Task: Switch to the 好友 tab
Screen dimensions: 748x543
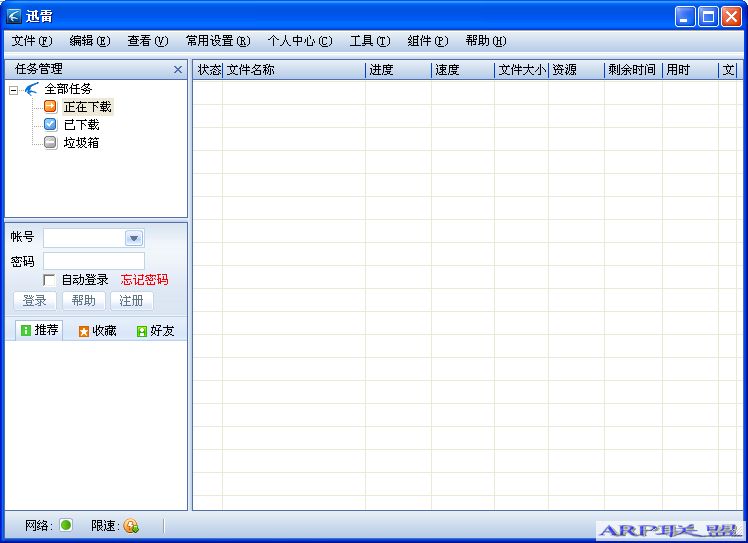Action: (x=156, y=331)
